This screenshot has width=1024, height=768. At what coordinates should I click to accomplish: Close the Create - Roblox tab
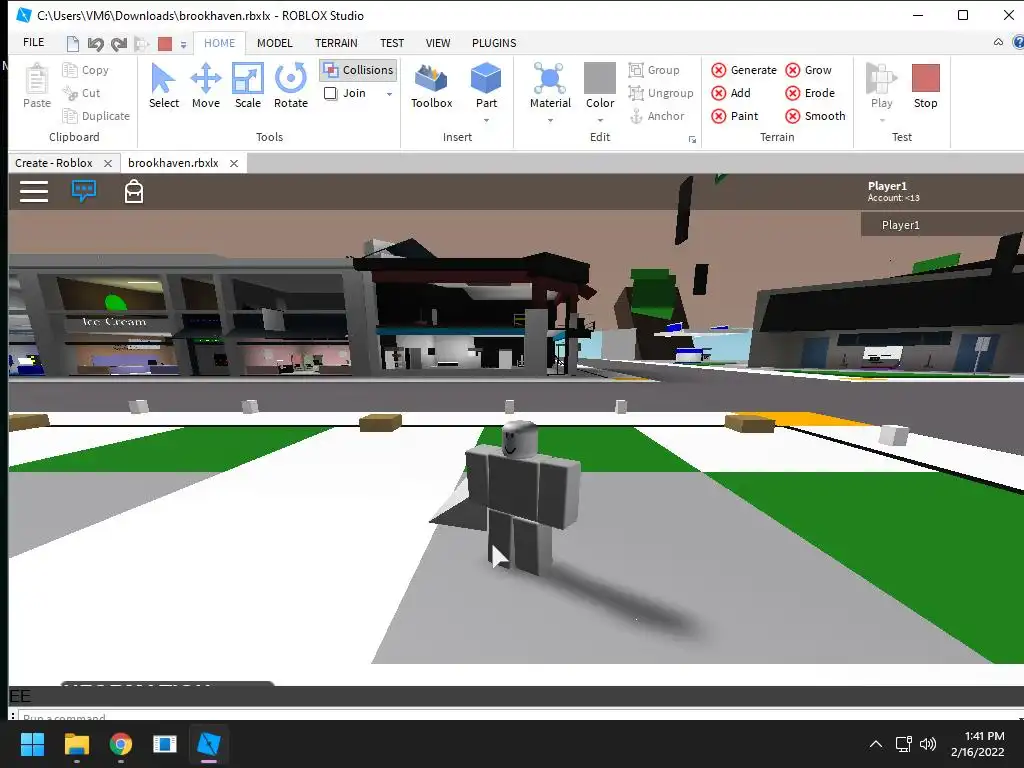[x=108, y=163]
